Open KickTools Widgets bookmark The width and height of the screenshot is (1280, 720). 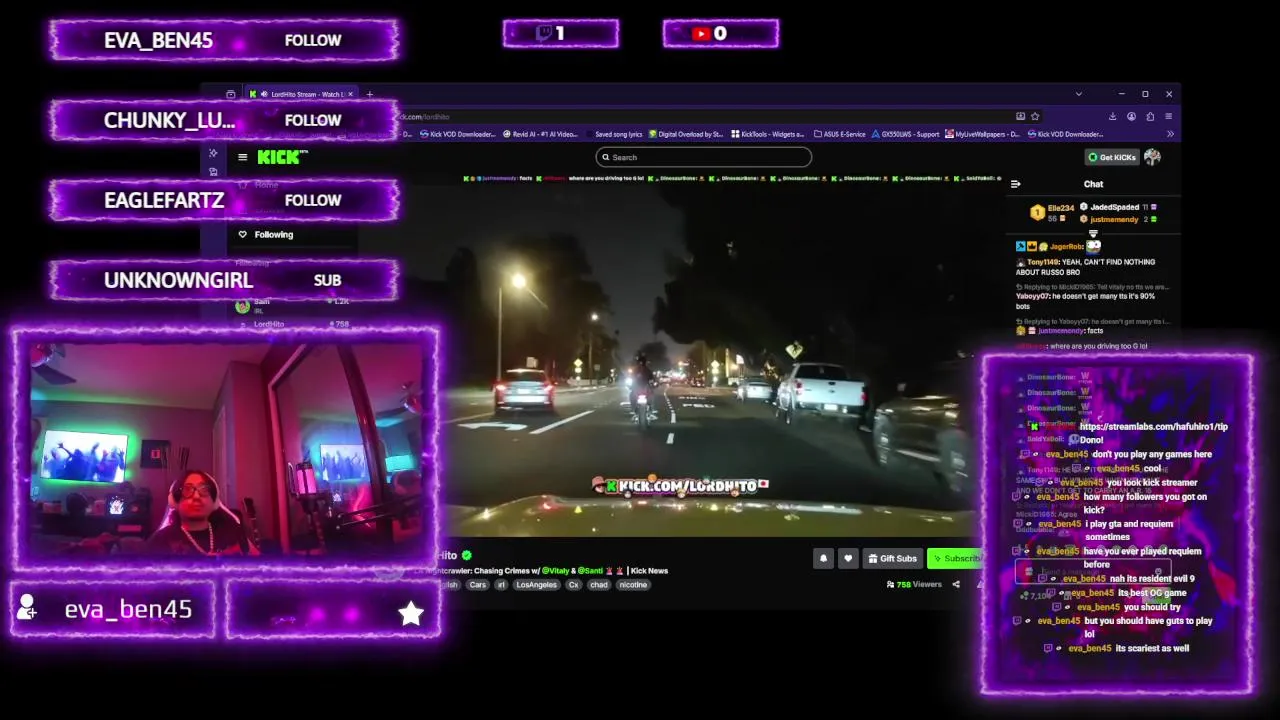[x=768, y=134]
